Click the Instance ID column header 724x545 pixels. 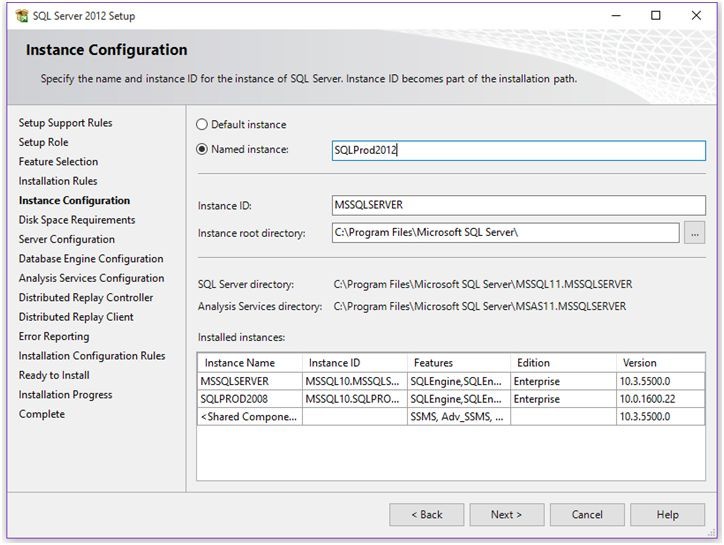(x=355, y=363)
